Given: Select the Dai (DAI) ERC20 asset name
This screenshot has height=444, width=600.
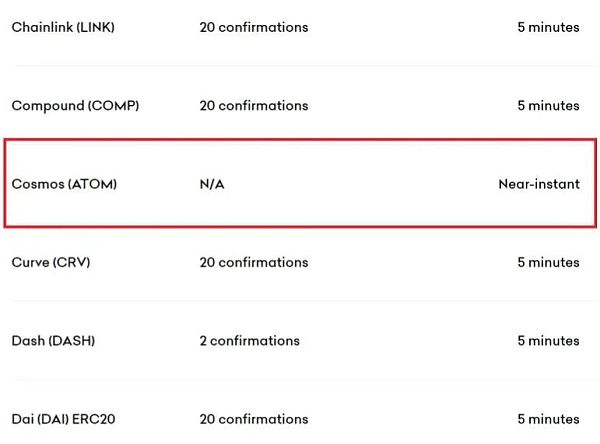Looking at the screenshot, I should click(63, 419).
